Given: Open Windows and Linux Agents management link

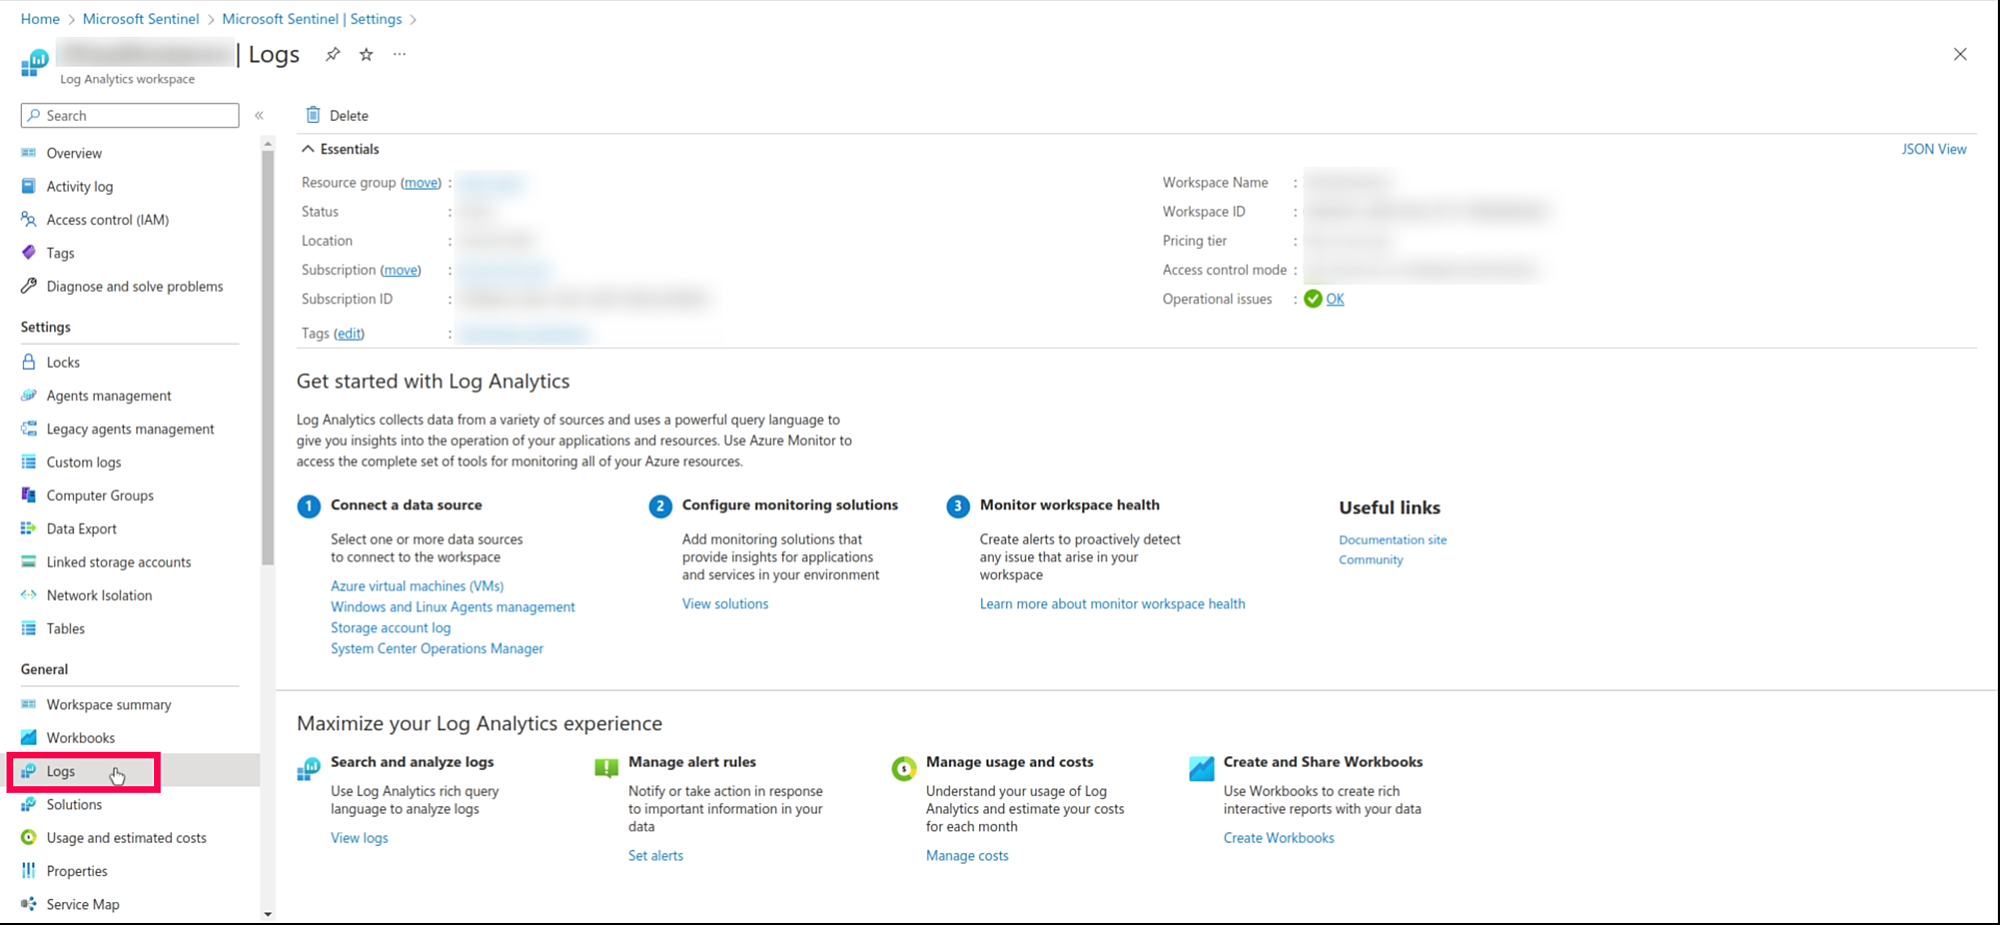Looking at the screenshot, I should coord(453,607).
